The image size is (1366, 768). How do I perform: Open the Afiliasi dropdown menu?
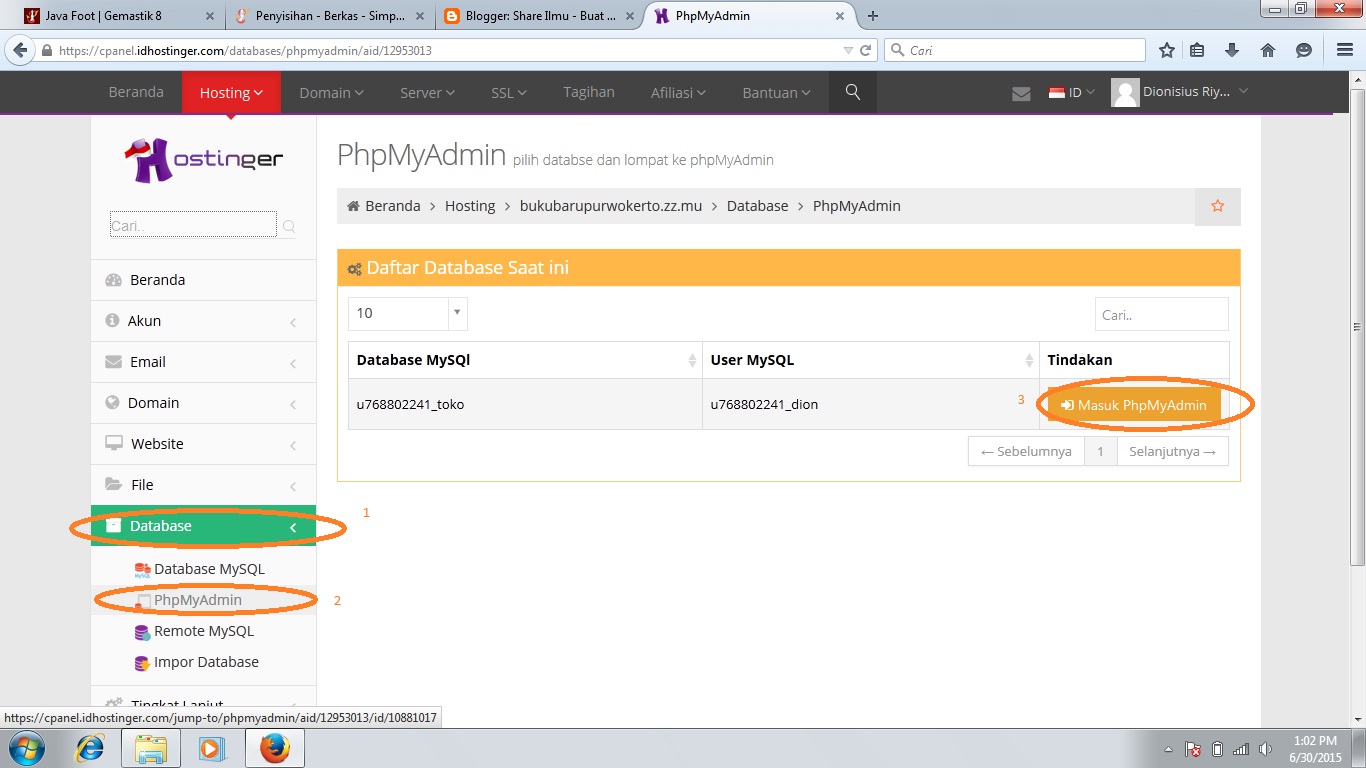tap(678, 92)
